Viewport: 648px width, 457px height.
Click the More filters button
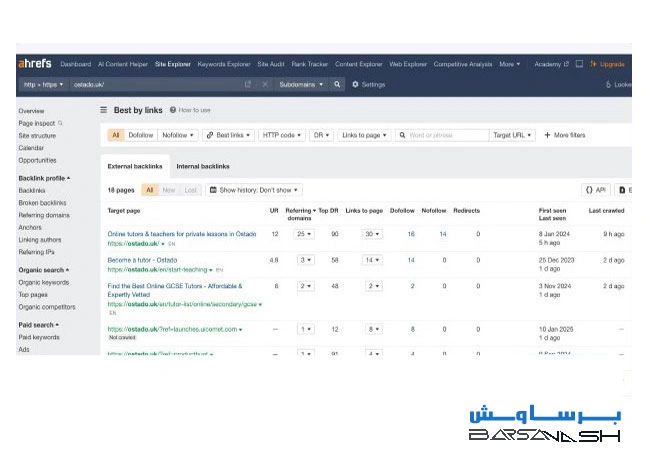565,135
